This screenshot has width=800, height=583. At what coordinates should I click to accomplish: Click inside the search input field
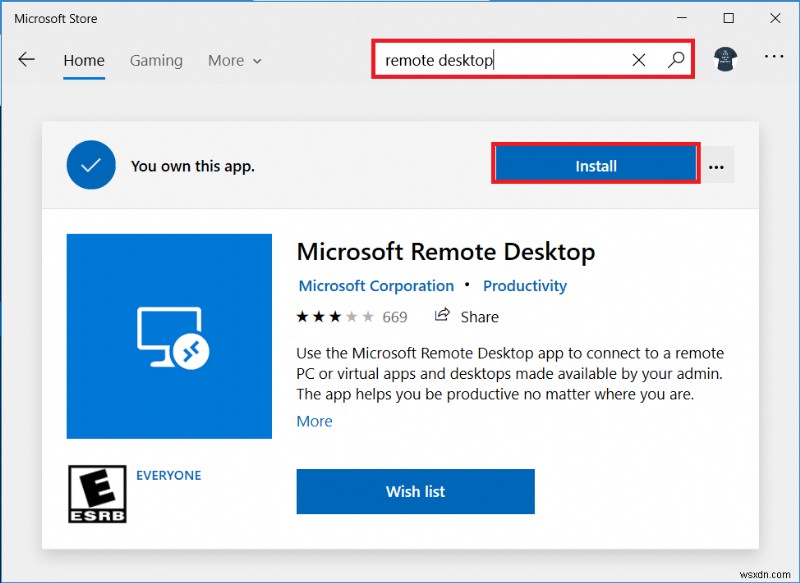point(490,60)
